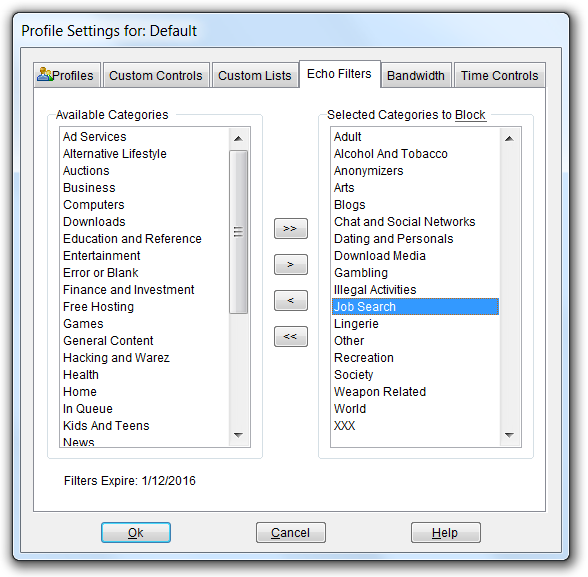Click Available Categories scroll up arrow
588x577 pixels.
(238, 139)
